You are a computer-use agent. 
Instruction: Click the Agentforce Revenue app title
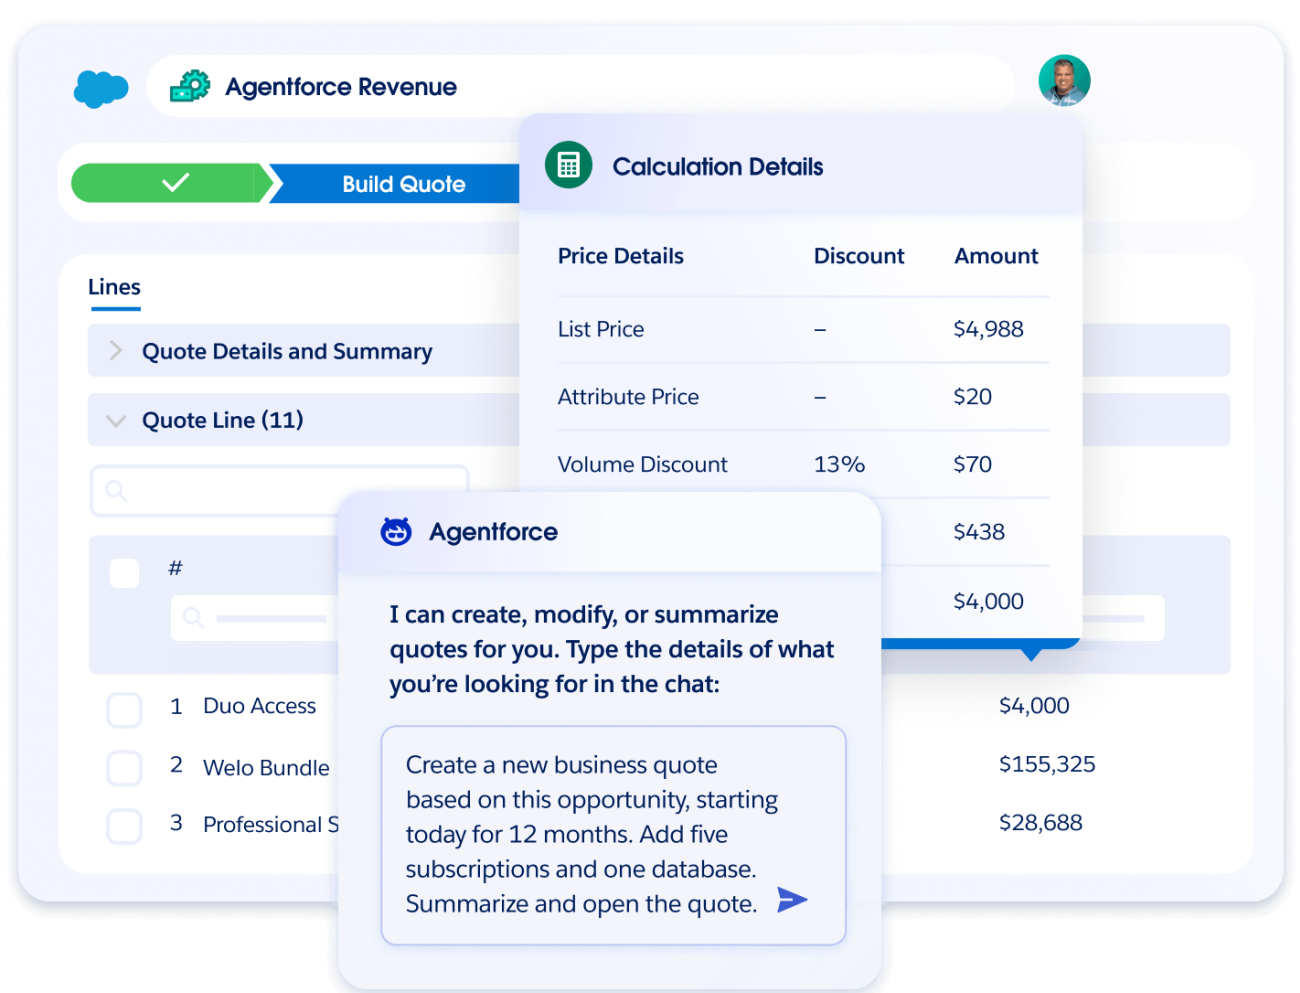(341, 87)
